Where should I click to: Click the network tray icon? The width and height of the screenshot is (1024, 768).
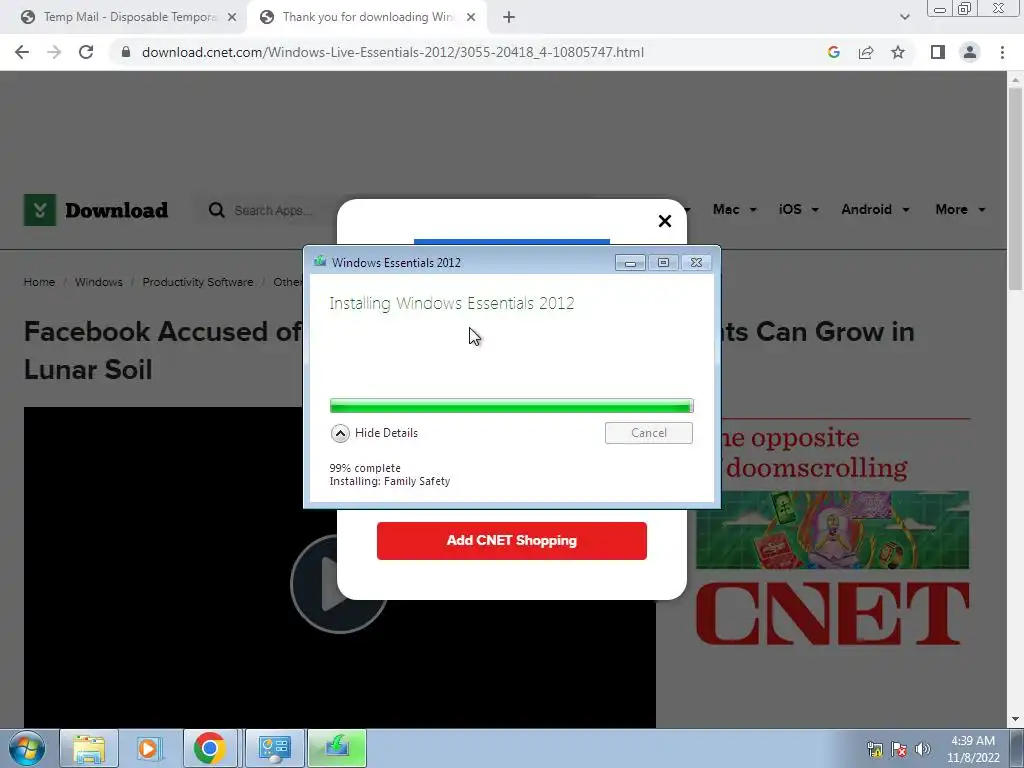pyautogui.click(x=874, y=748)
